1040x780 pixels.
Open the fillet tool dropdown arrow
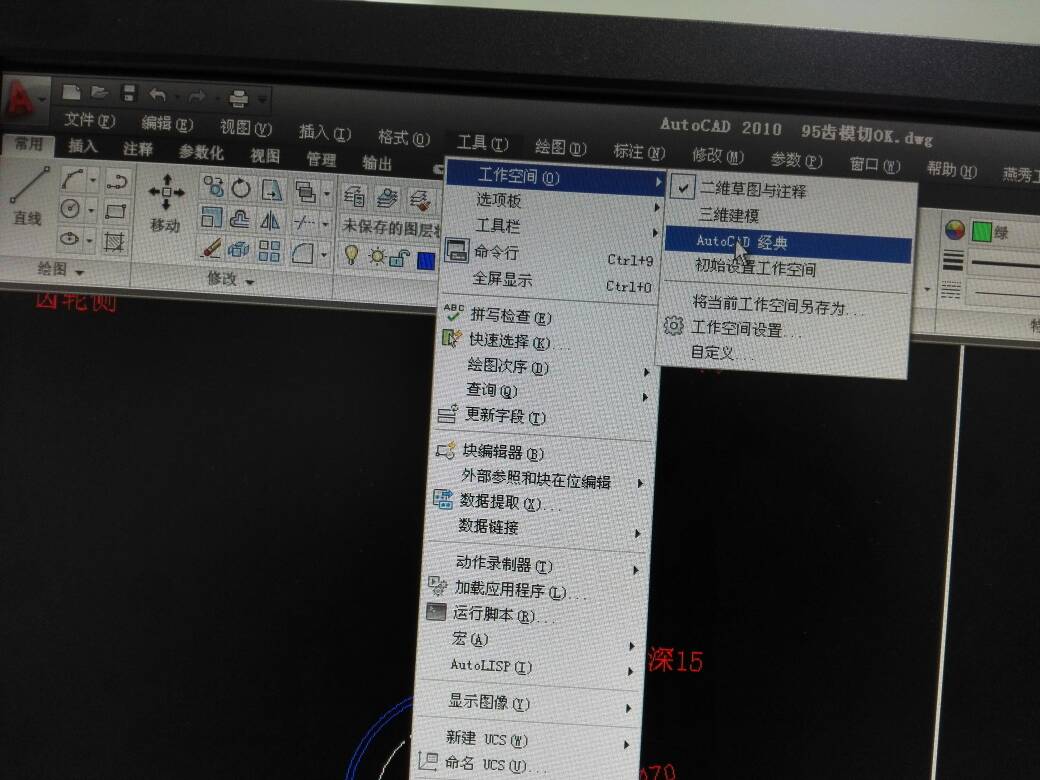[x=324, y=255]
